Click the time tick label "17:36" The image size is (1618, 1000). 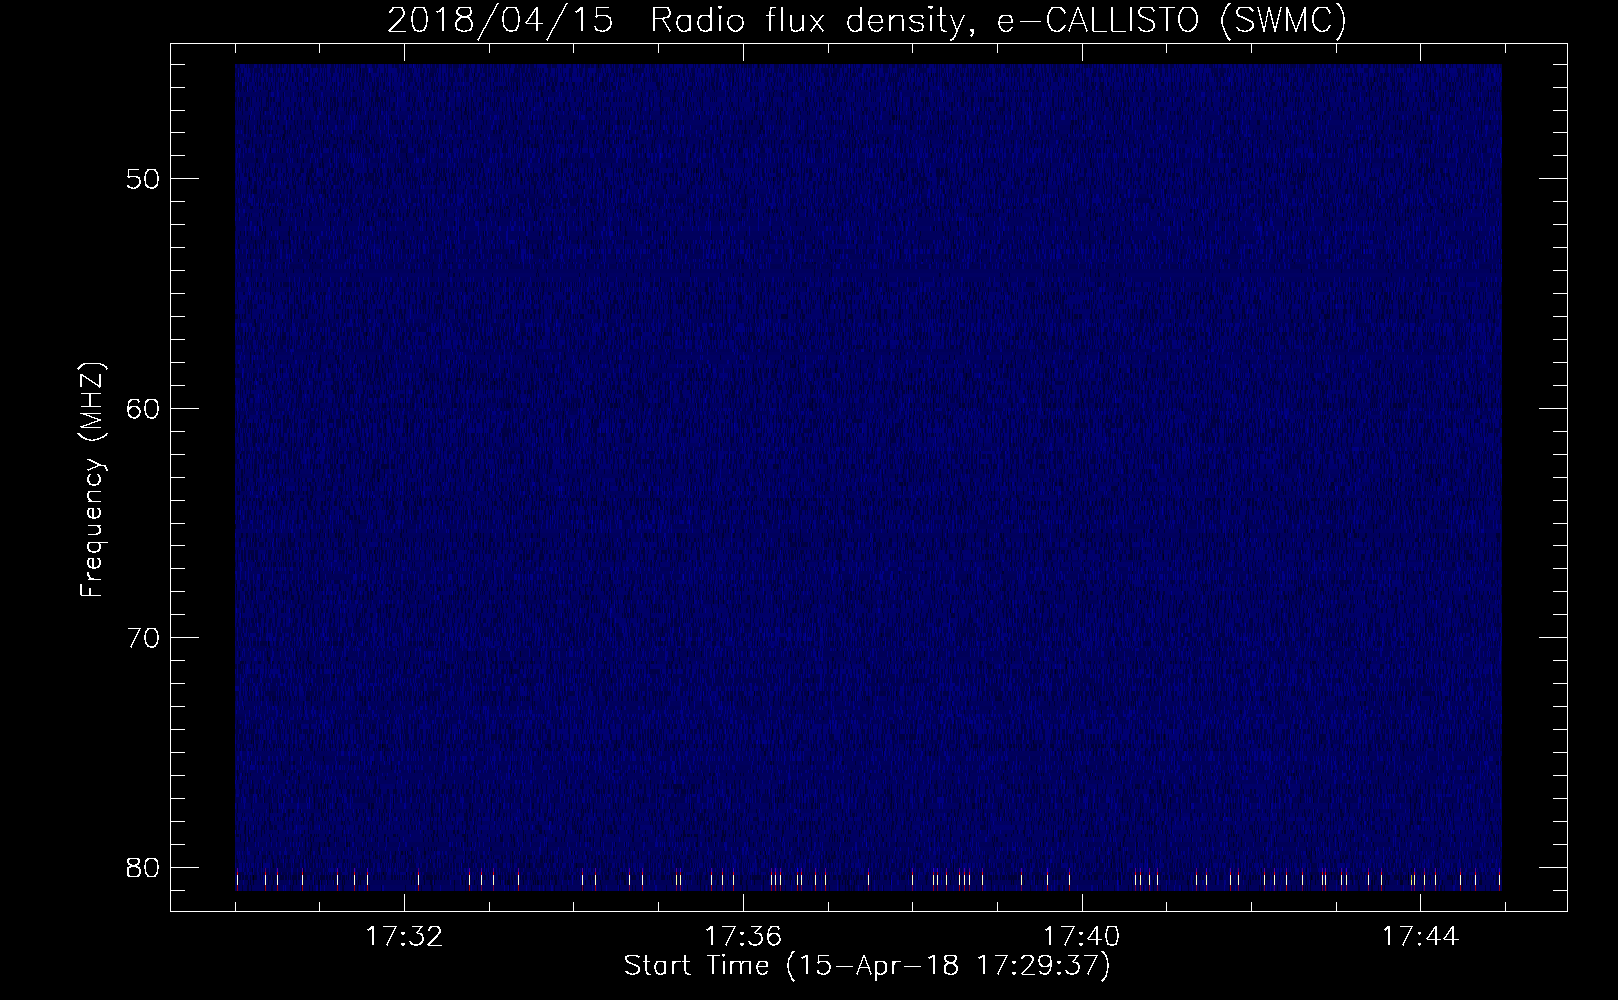[x=743, y=937]
